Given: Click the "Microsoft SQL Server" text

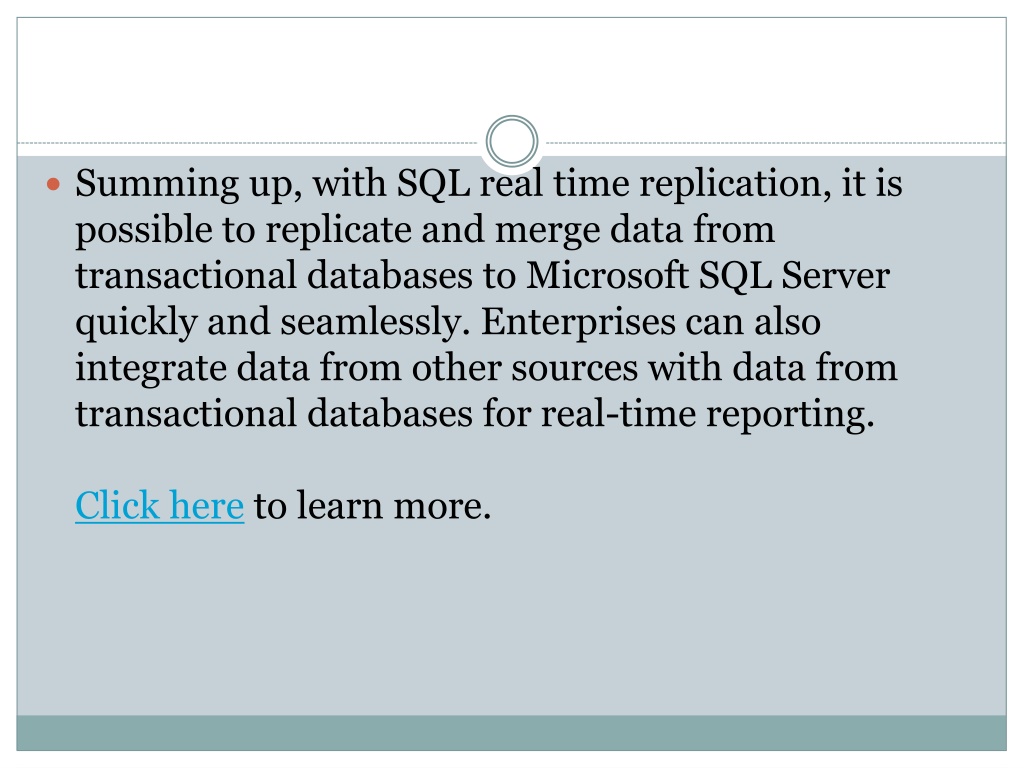Looking at the screenshot, I should tap(708, 276).
